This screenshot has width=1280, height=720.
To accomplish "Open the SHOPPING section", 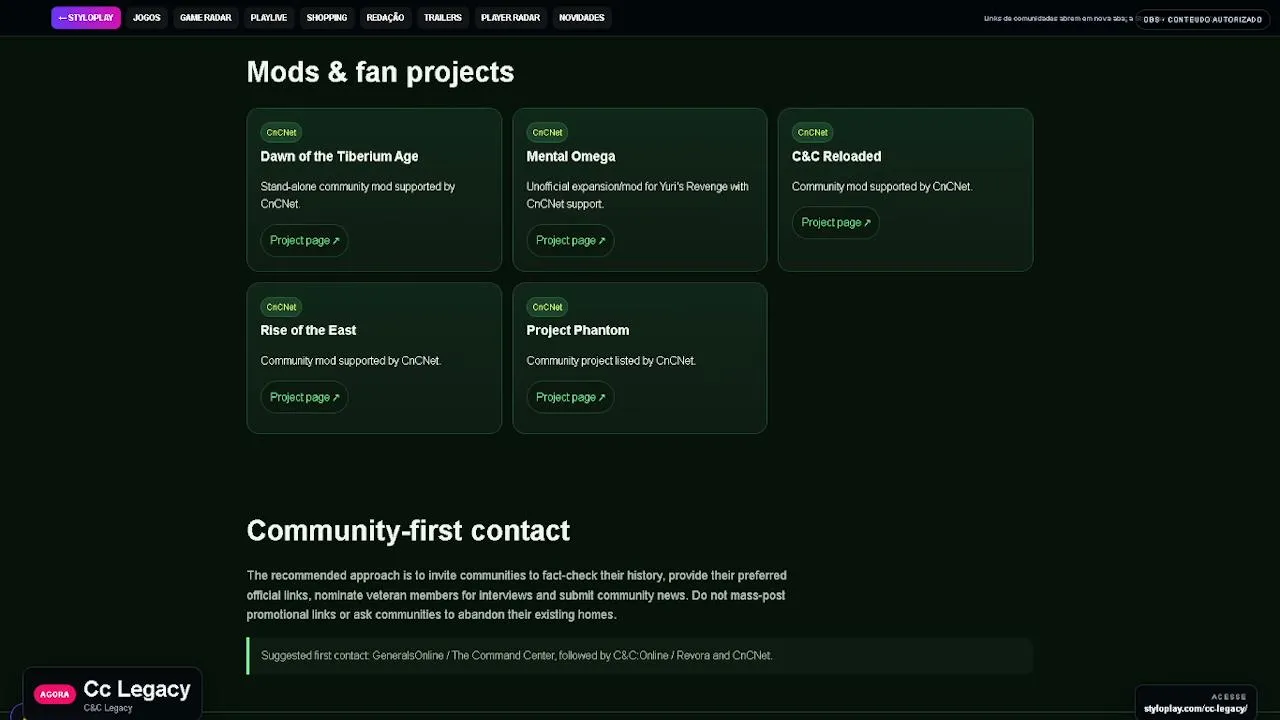I will (326, 17).
